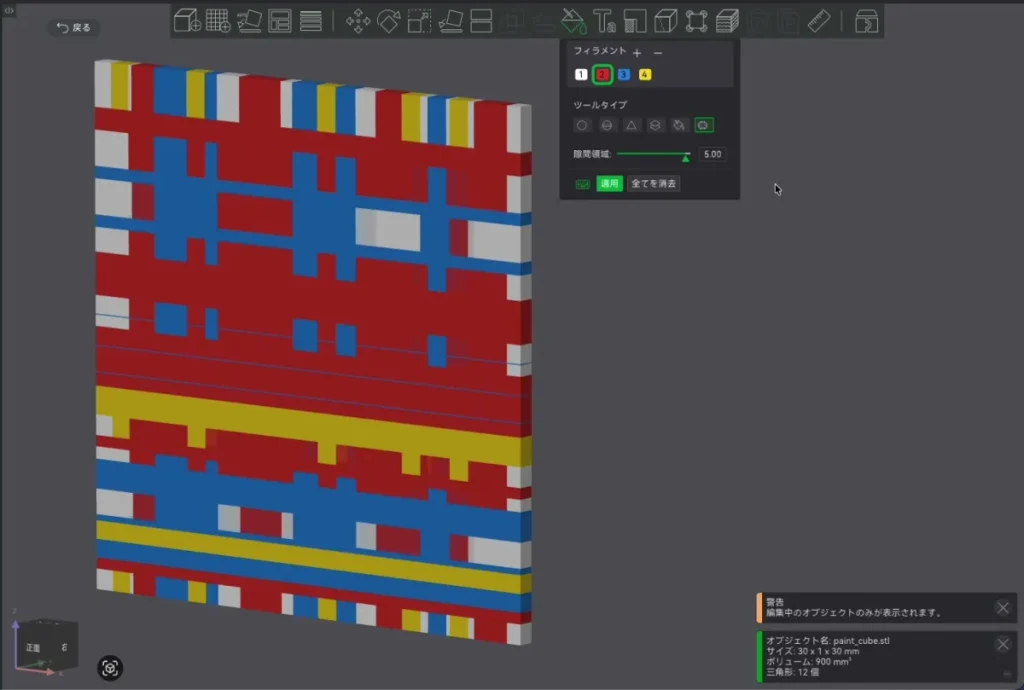Click the 隙間領域 value field showing 5.00

pos(712,154)
